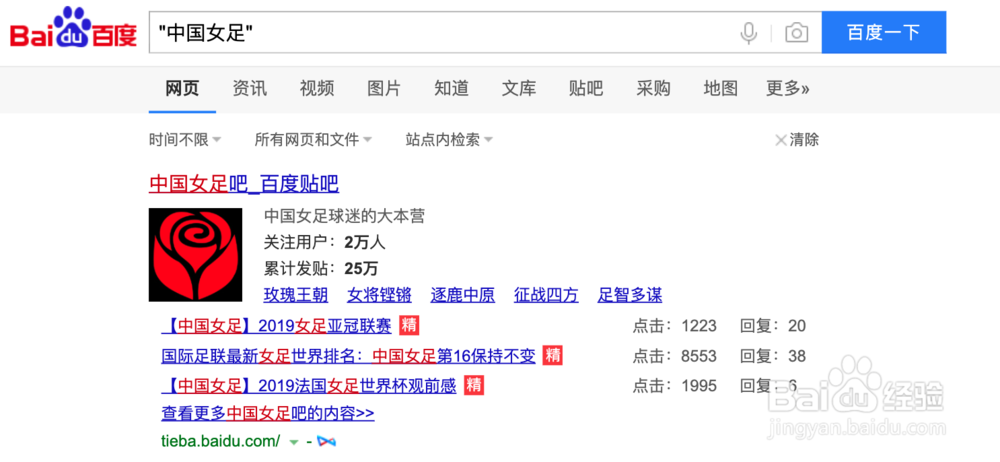Open the 征战四方 link

pos(546,295)
